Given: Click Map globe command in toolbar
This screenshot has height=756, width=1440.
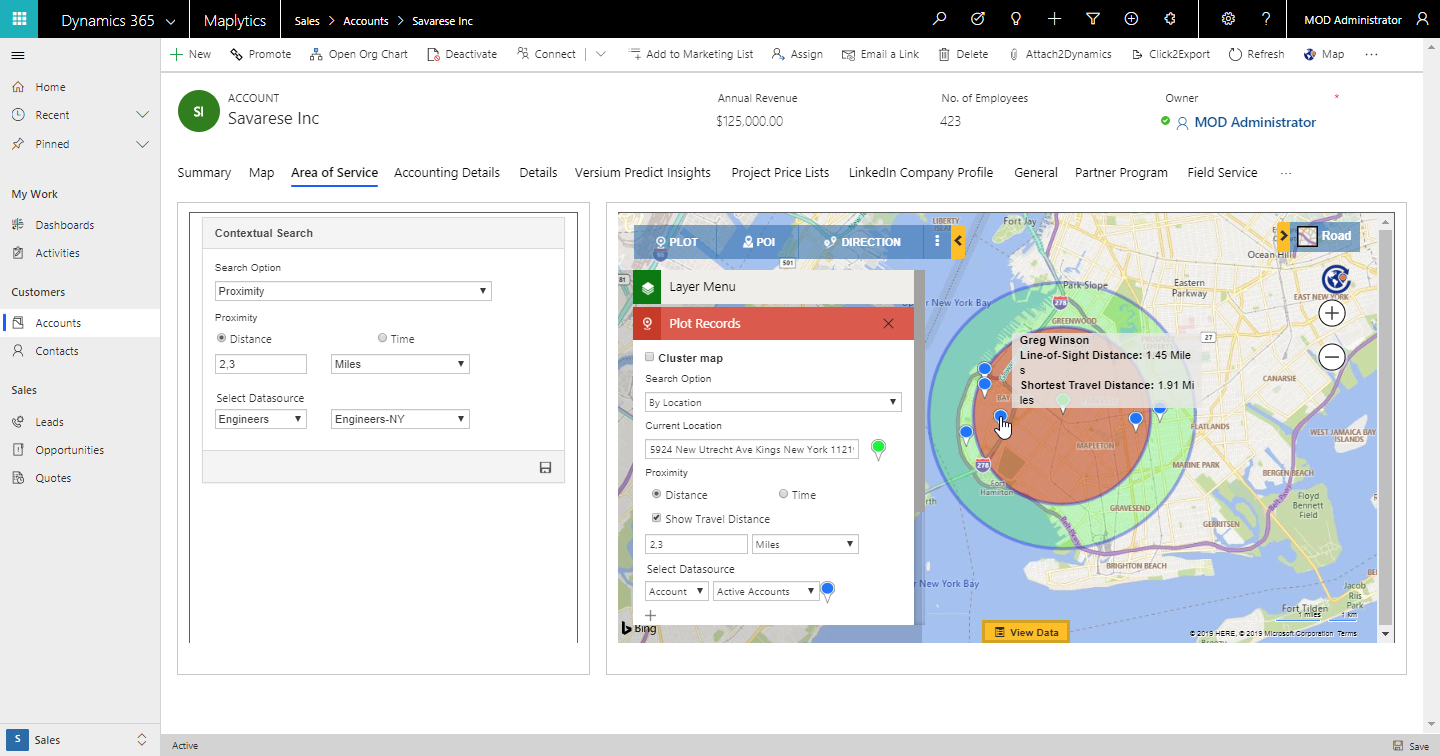Looking at the screenshot, I should (x=1324, y=54).
